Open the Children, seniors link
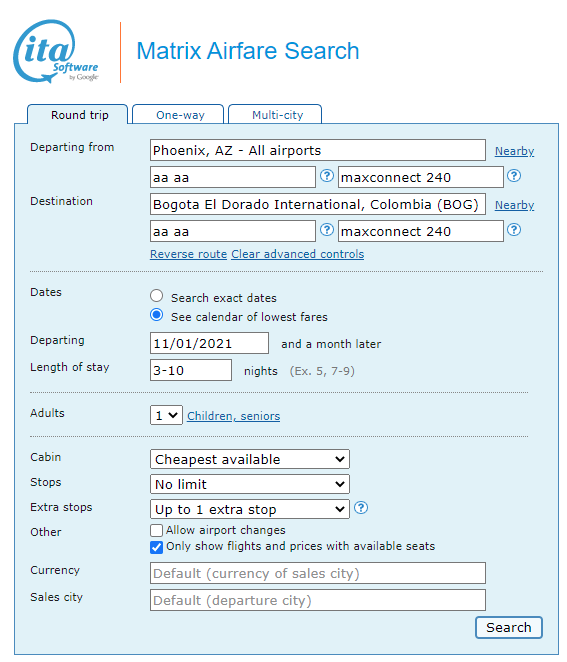Image resolution: width=567 pixels, height=662 pixels. coord(233,416)
